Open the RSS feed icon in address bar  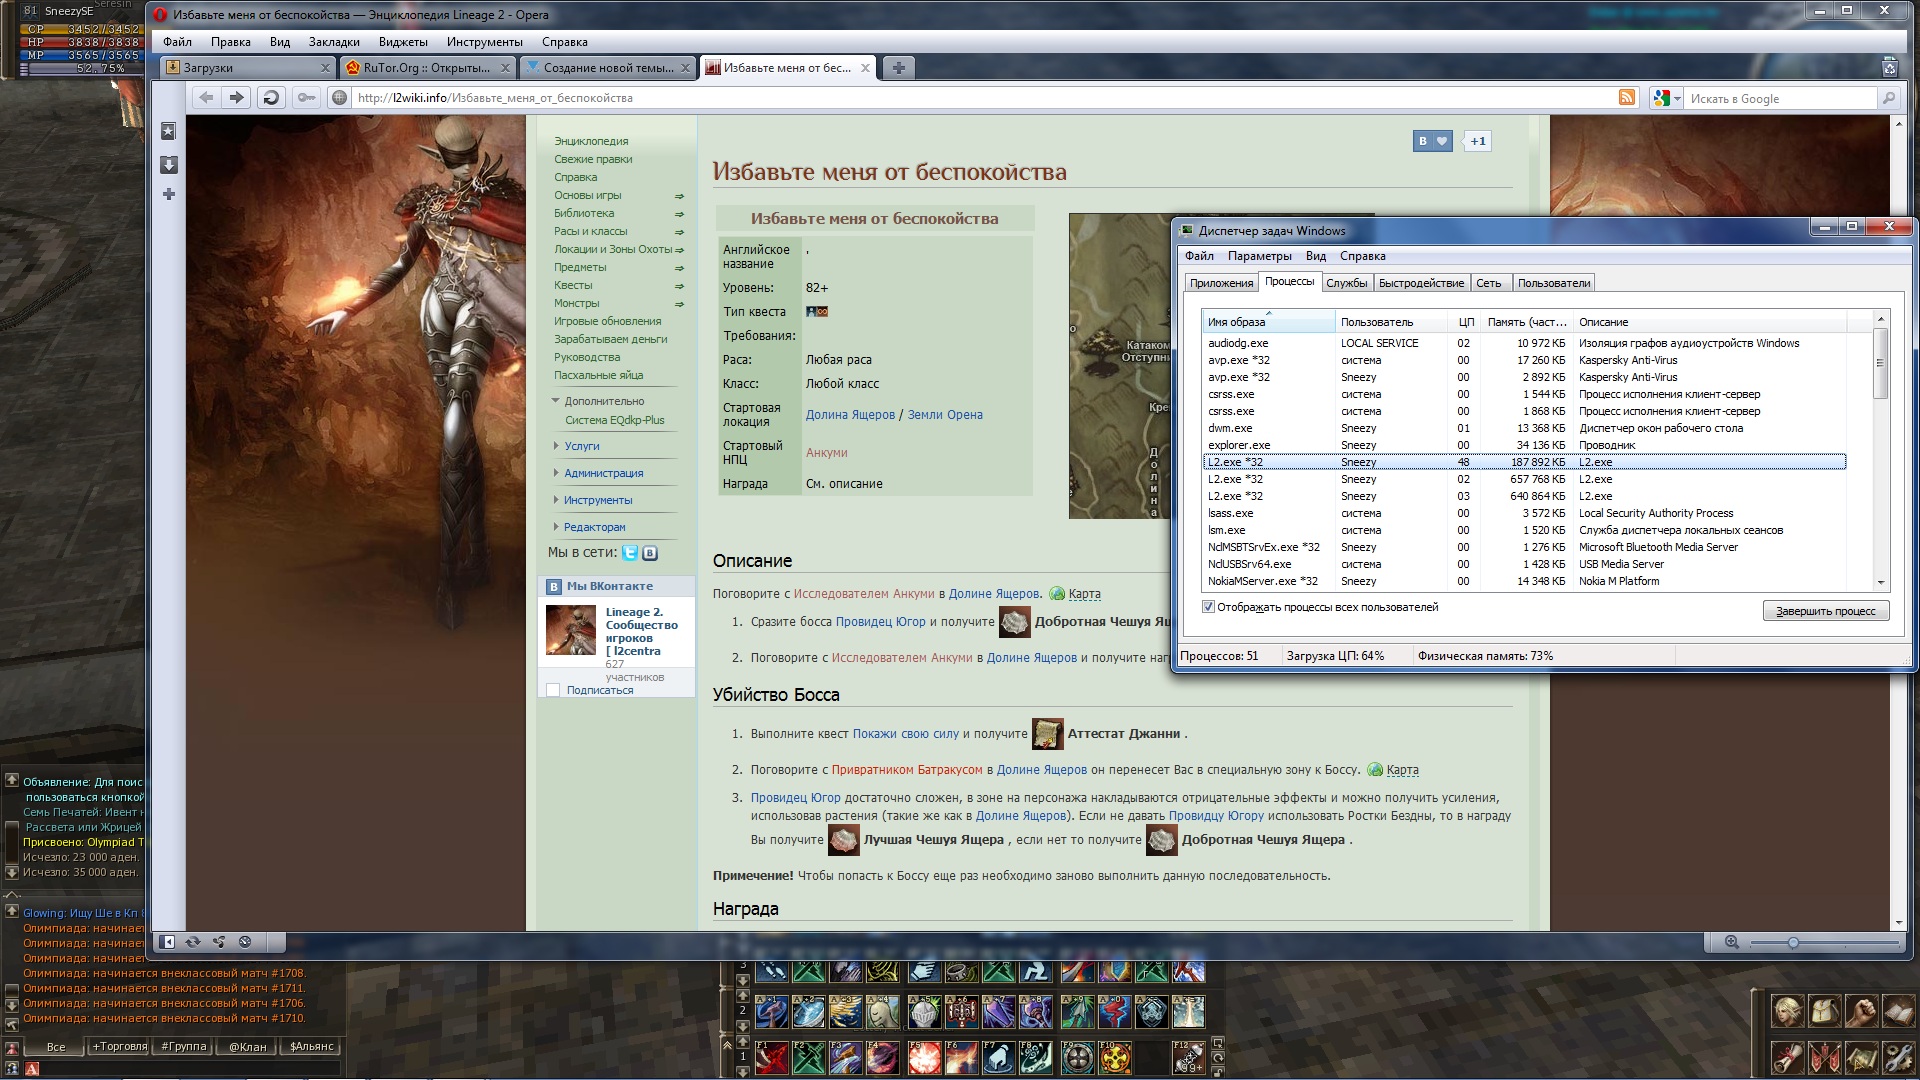1627,97
